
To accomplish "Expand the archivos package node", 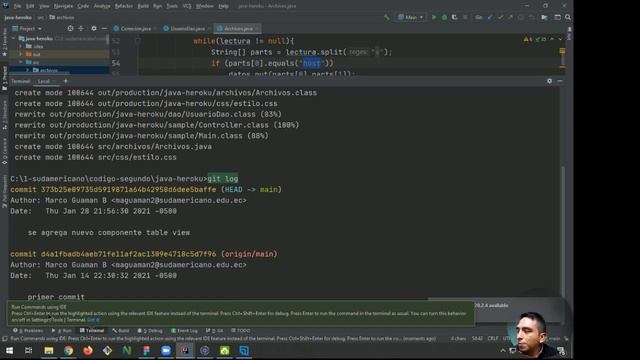I will [27, 70].
